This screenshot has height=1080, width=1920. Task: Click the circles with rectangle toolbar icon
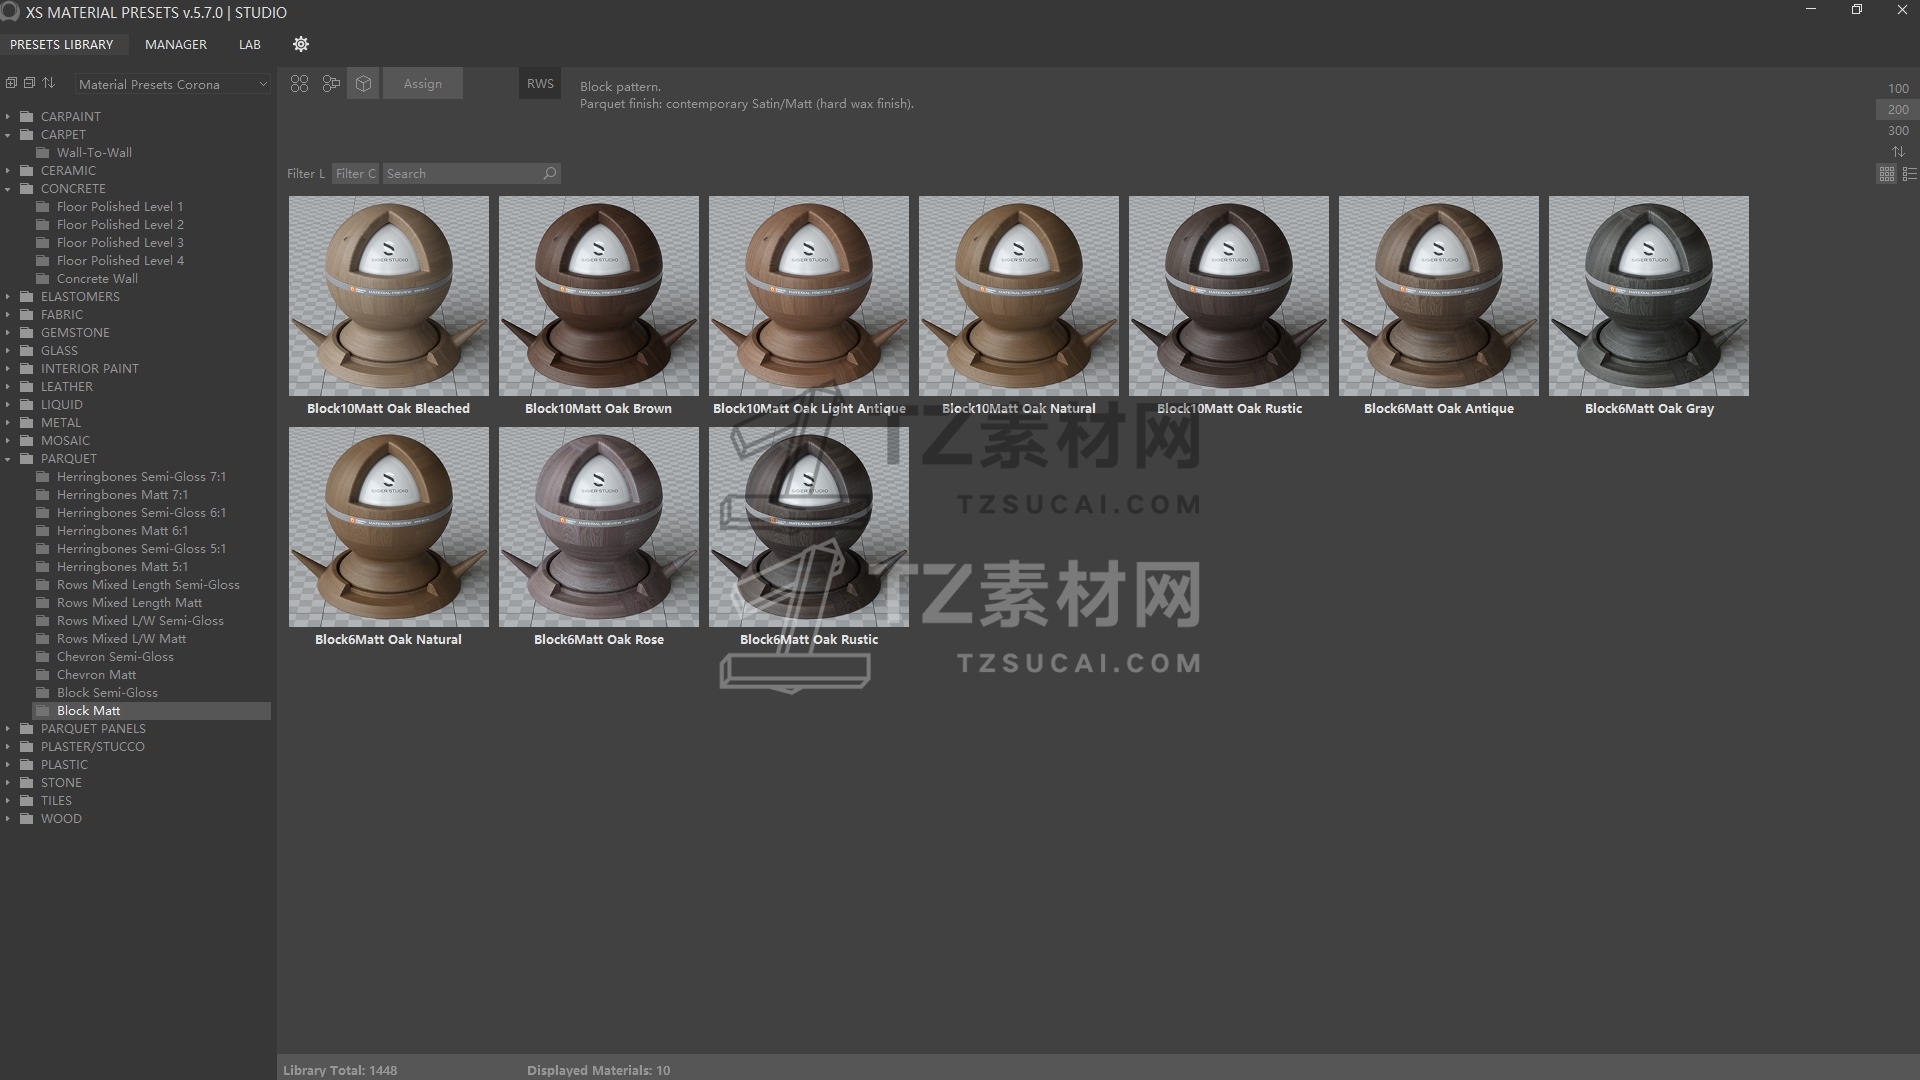[x=331, y=84]
